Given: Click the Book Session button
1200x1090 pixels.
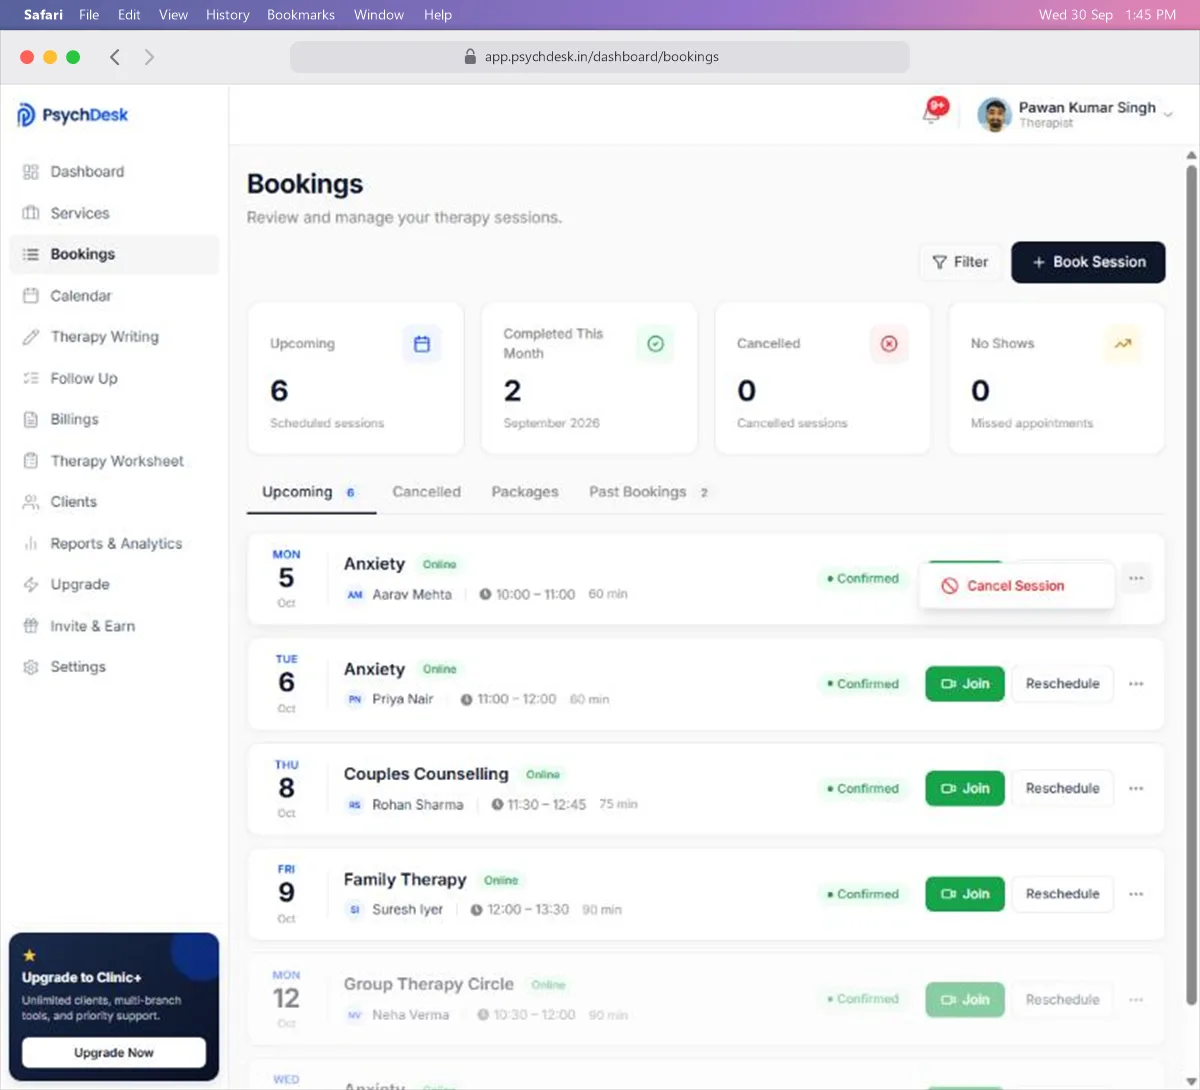Looking at the screenshot, I should coord(1088,262).
